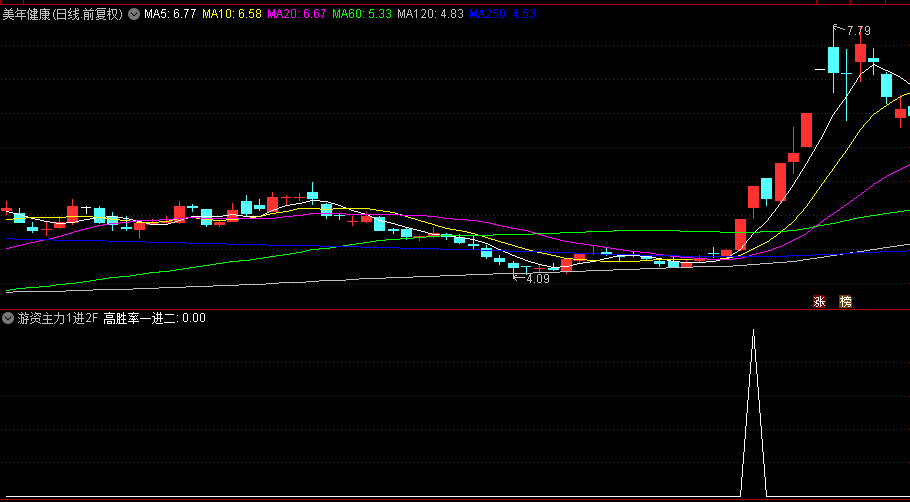Click the 榜 marker icon
Viewport: 910px width, 502px height.
846,301
